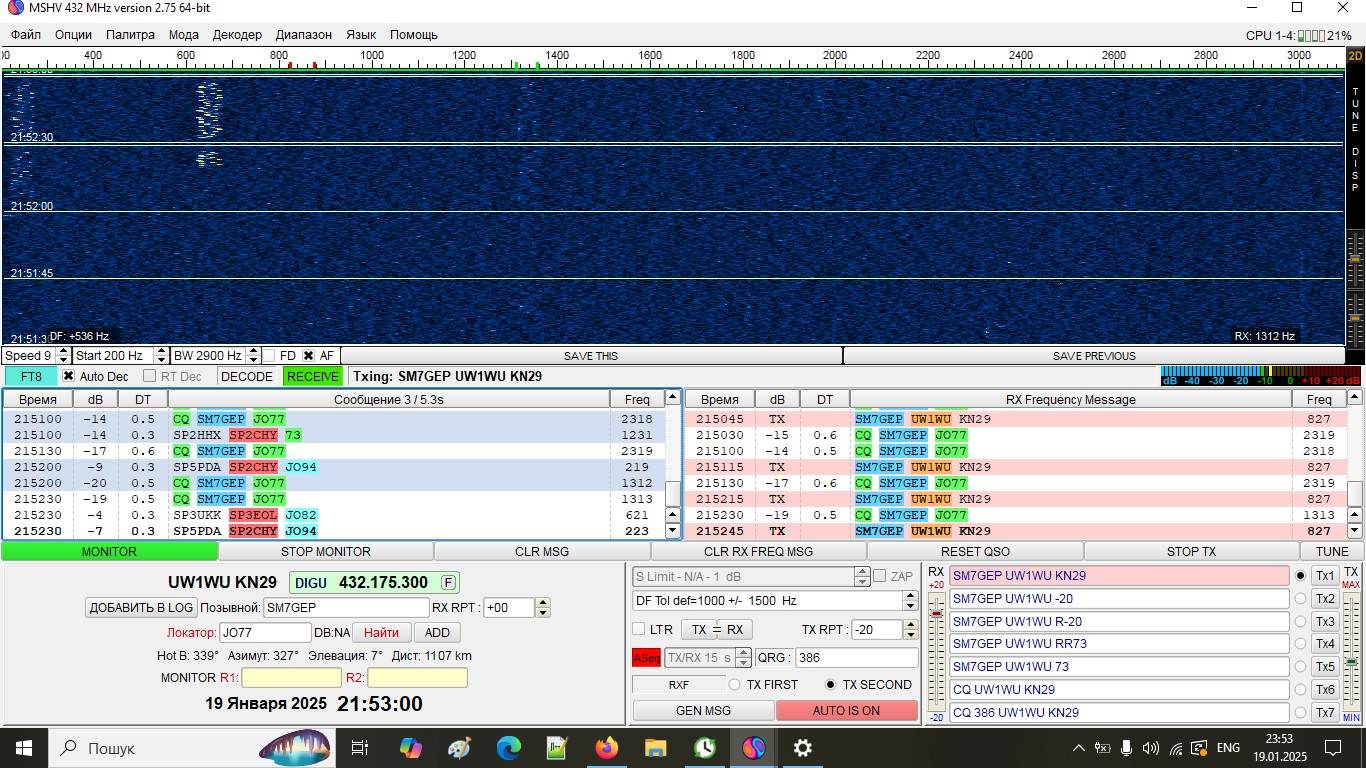This screenshot has height=768, width=1366.
Task: Launch Copilot from the taskbar
Action: 410,748
